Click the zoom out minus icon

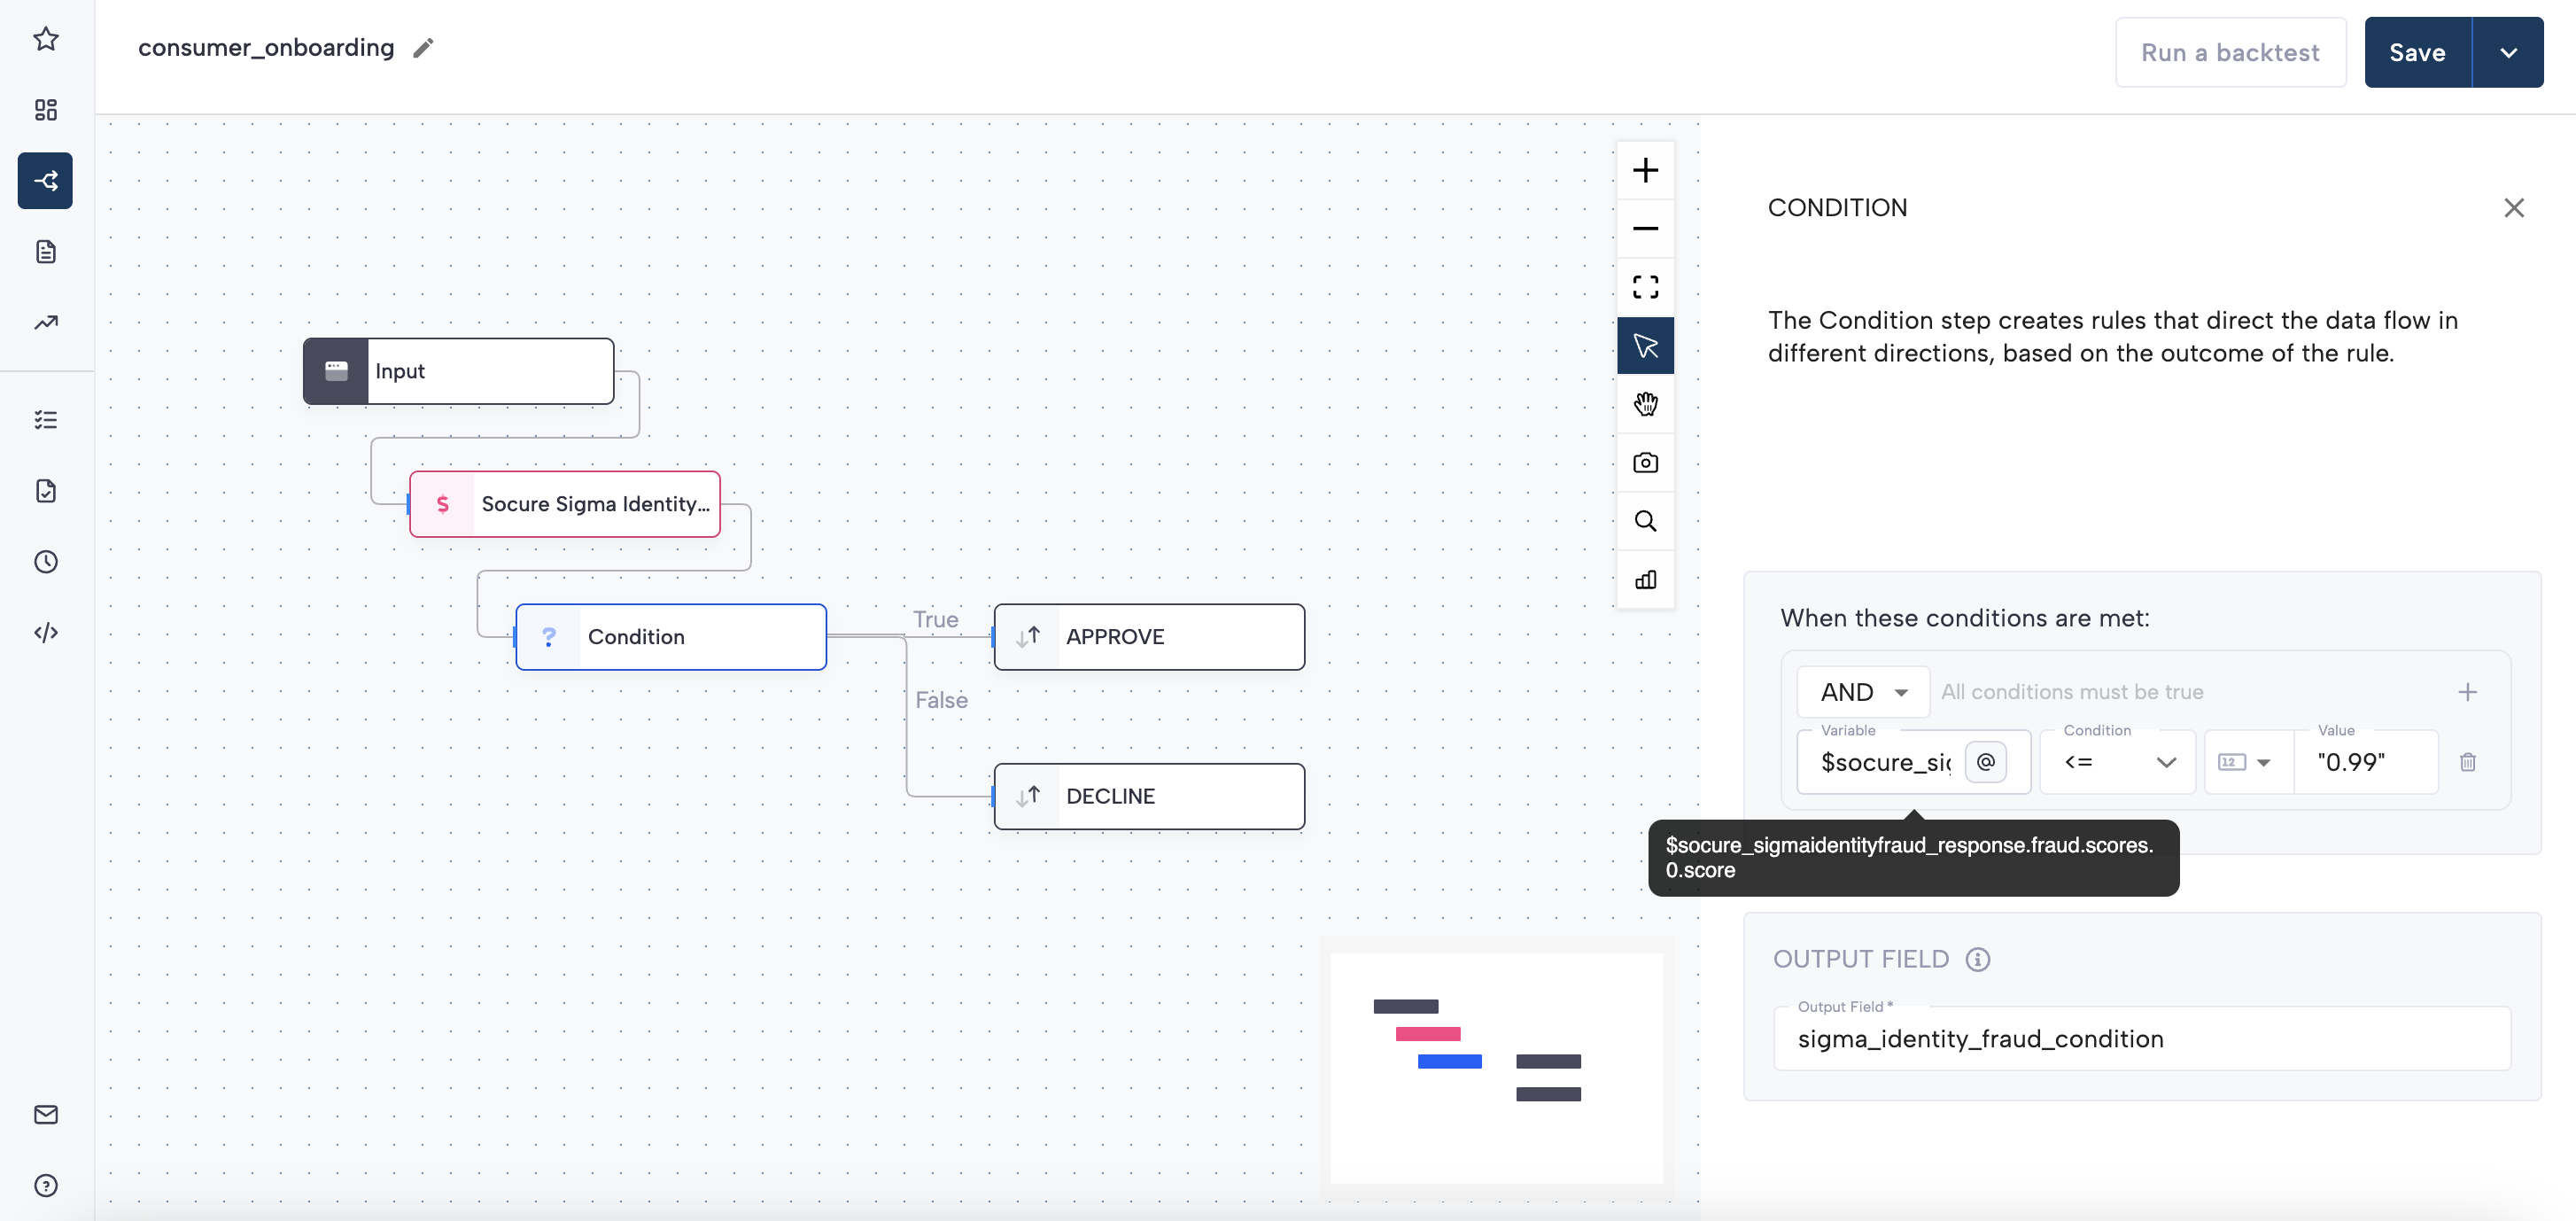[x=1645, y=229]
